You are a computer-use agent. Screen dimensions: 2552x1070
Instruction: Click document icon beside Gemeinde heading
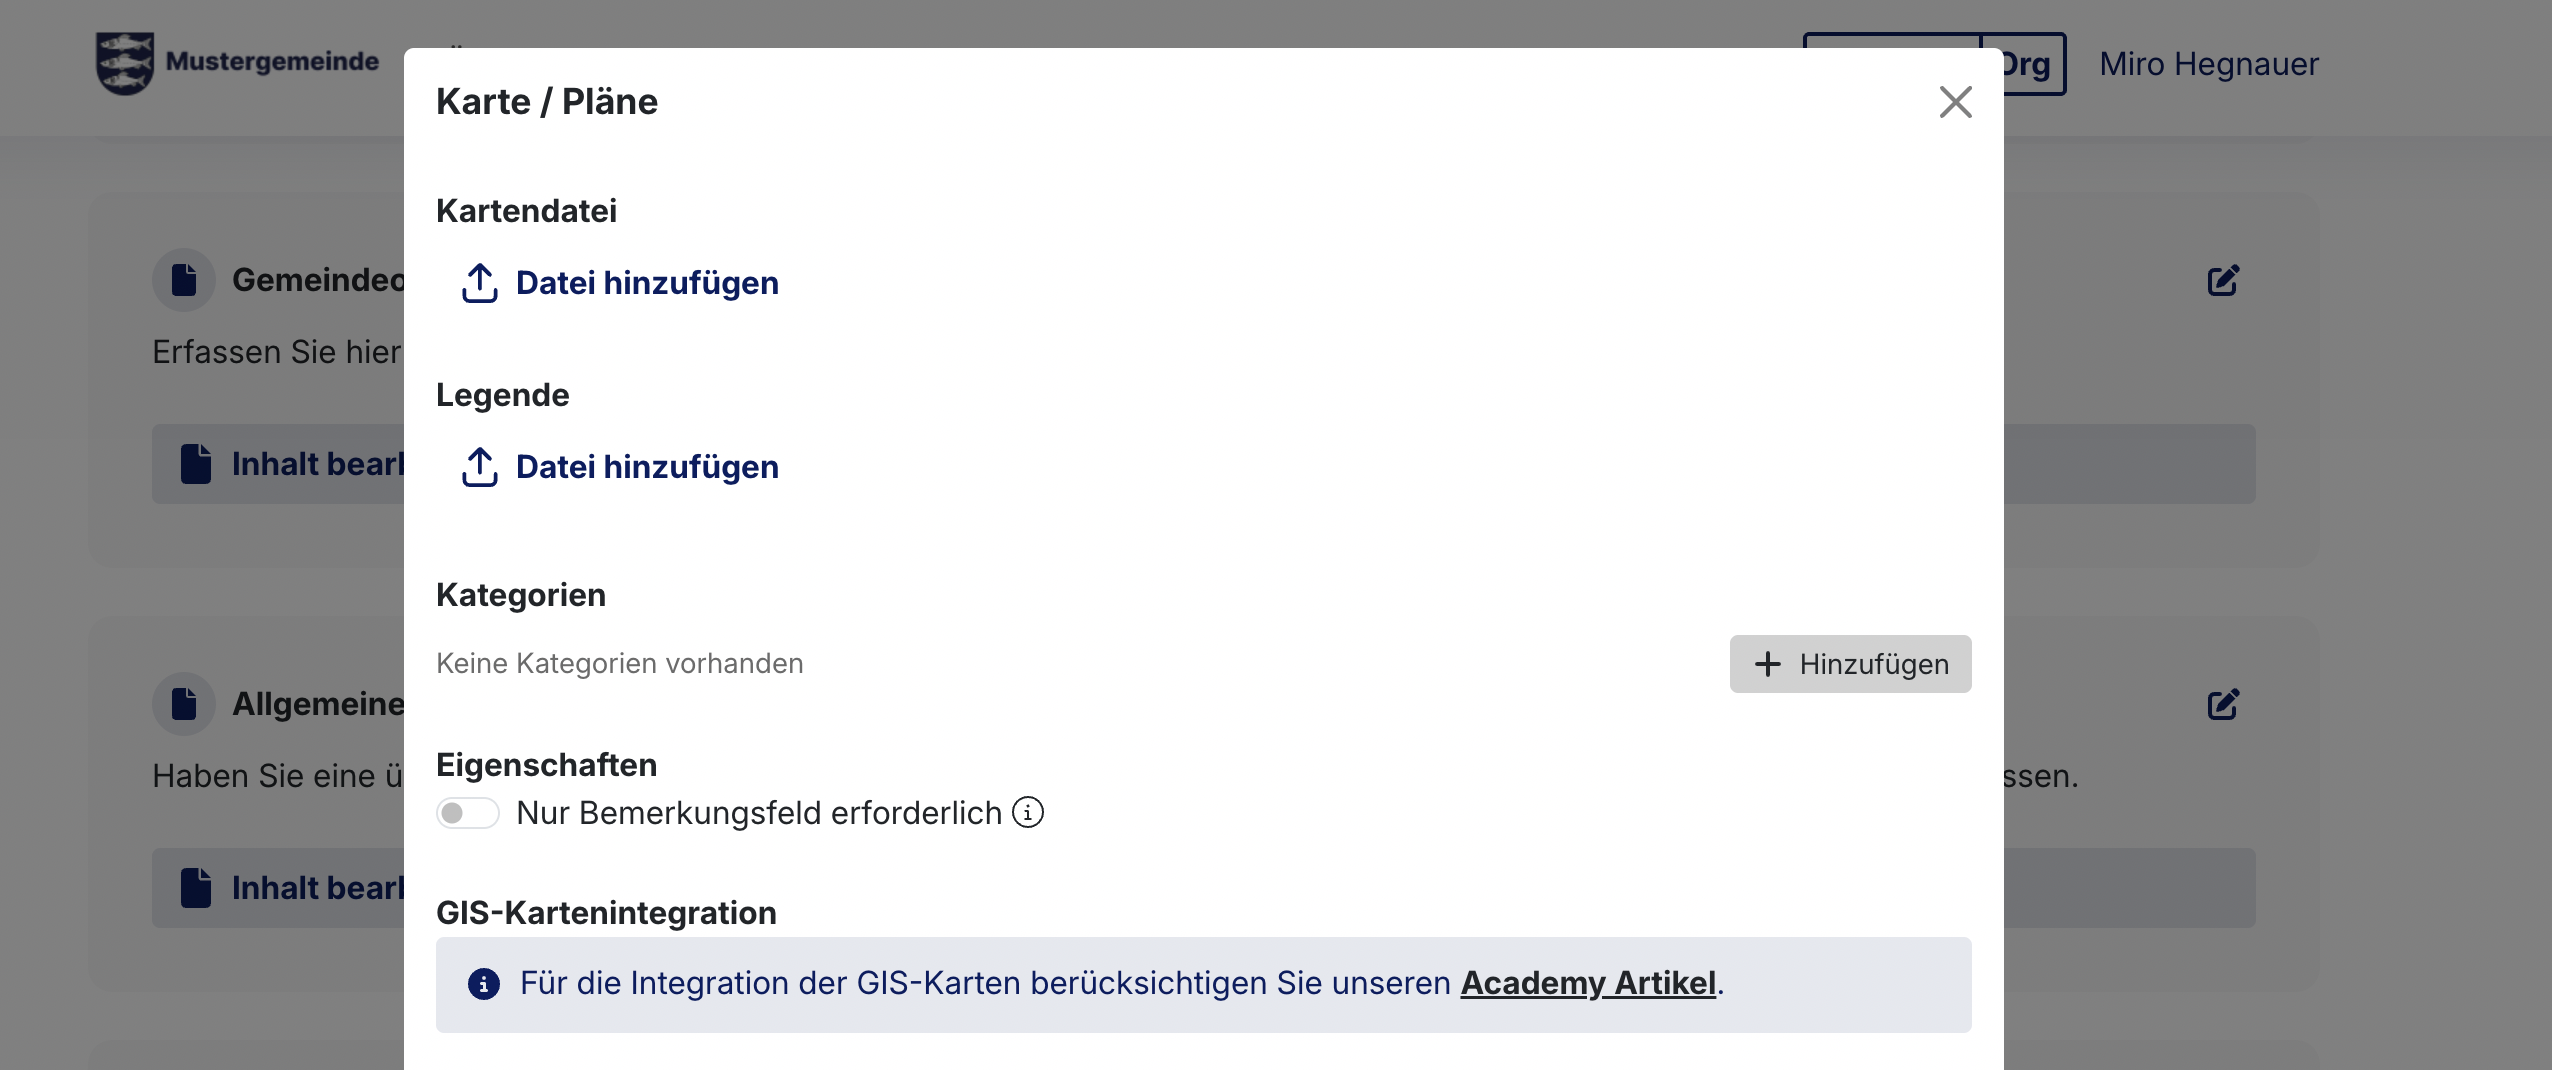click(x=184, y=280)
